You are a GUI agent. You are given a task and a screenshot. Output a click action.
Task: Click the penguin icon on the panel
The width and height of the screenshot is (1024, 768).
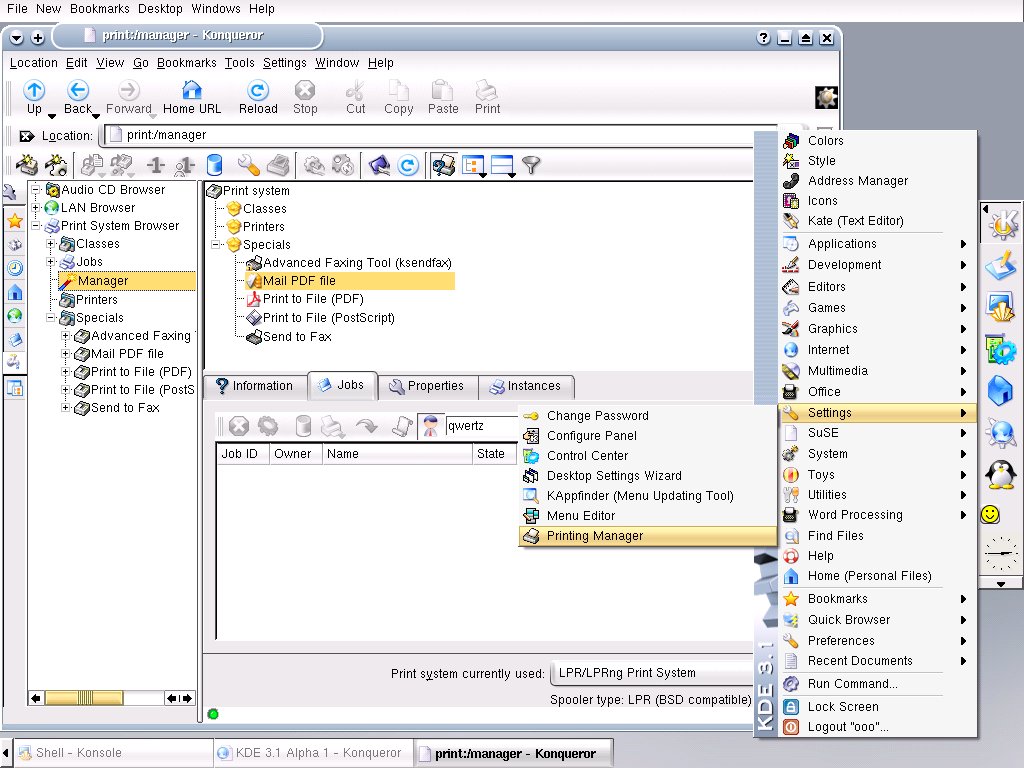coord(1000,473)
